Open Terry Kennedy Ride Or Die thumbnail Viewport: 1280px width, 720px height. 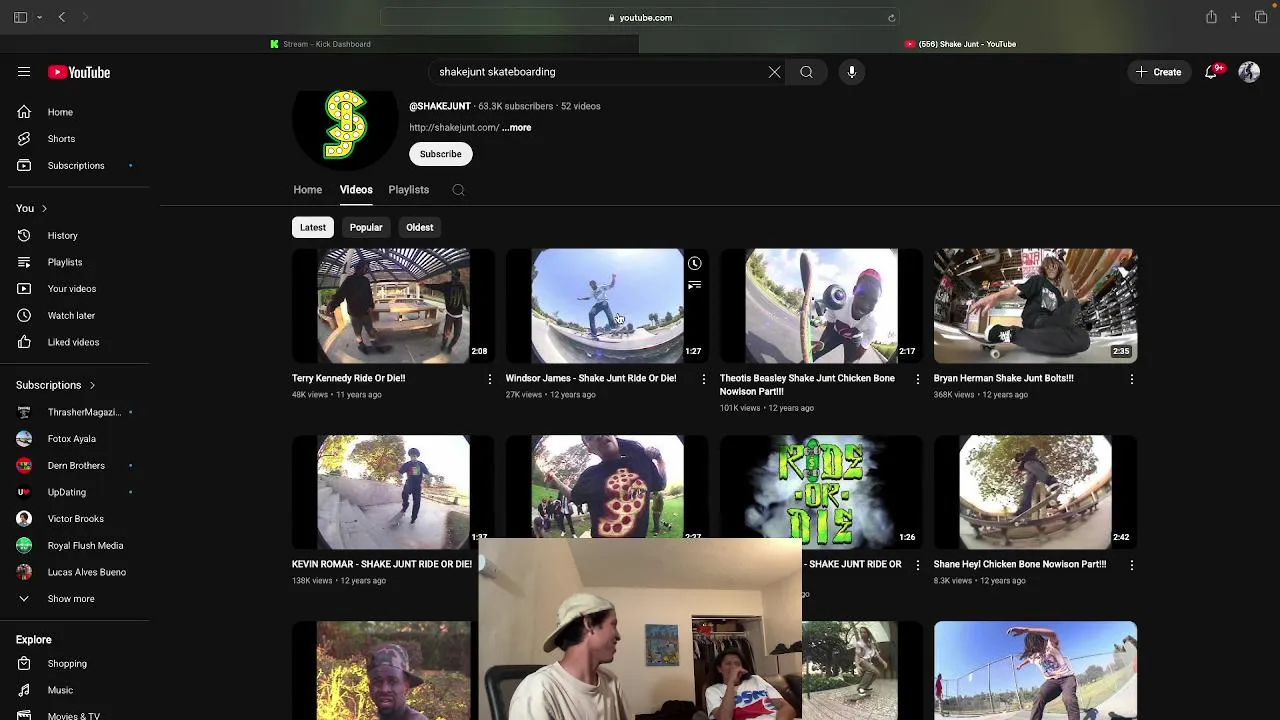393,306
